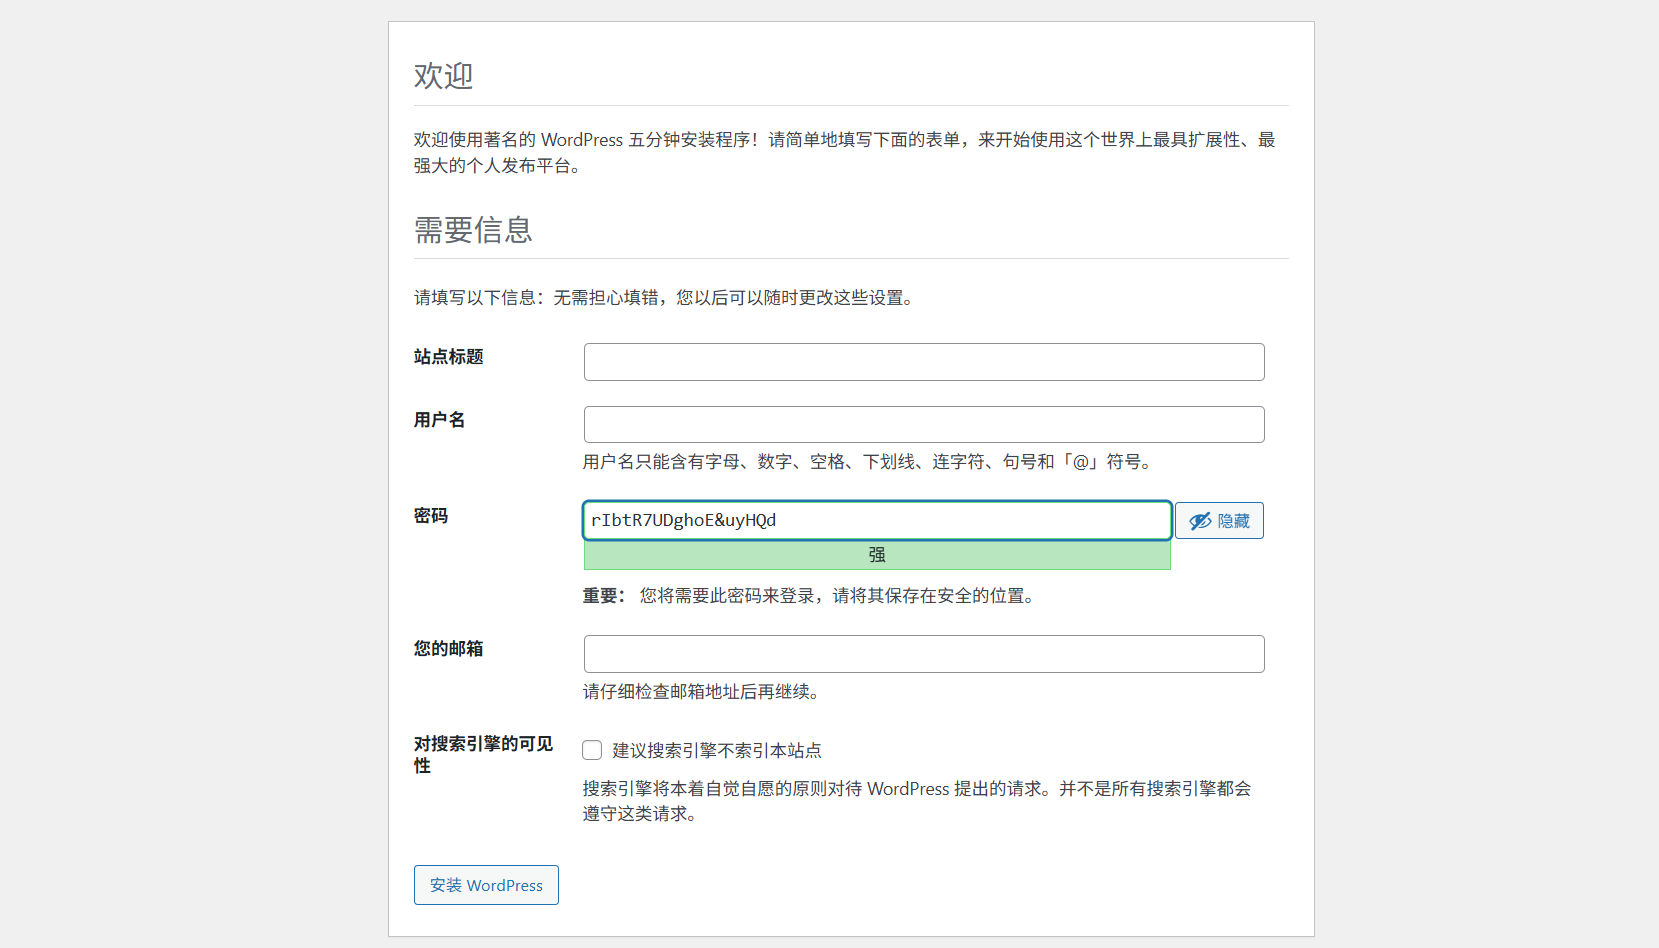Click the 需要信息 heading
The width and height of the screenshot is (1659, 948).
[473, 230]
